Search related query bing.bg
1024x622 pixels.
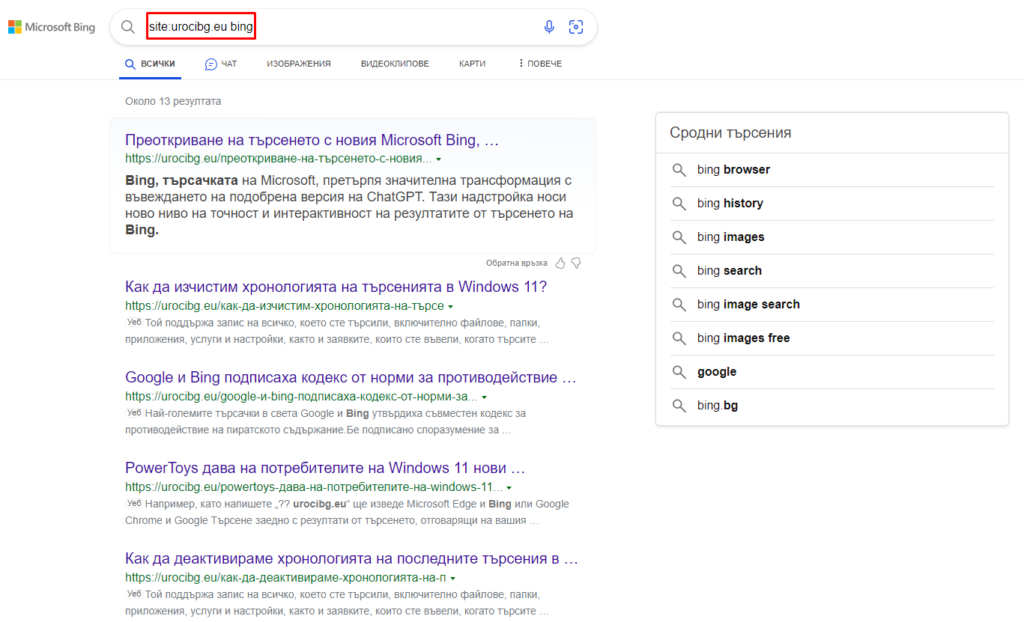pyautogui.click(x=717, y=405)
